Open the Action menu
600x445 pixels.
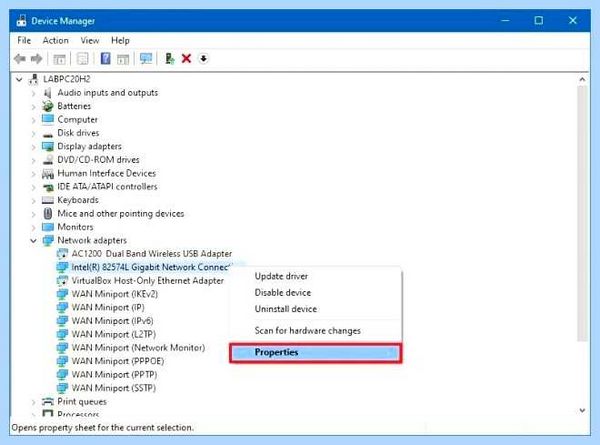click(x=55, y=40)
